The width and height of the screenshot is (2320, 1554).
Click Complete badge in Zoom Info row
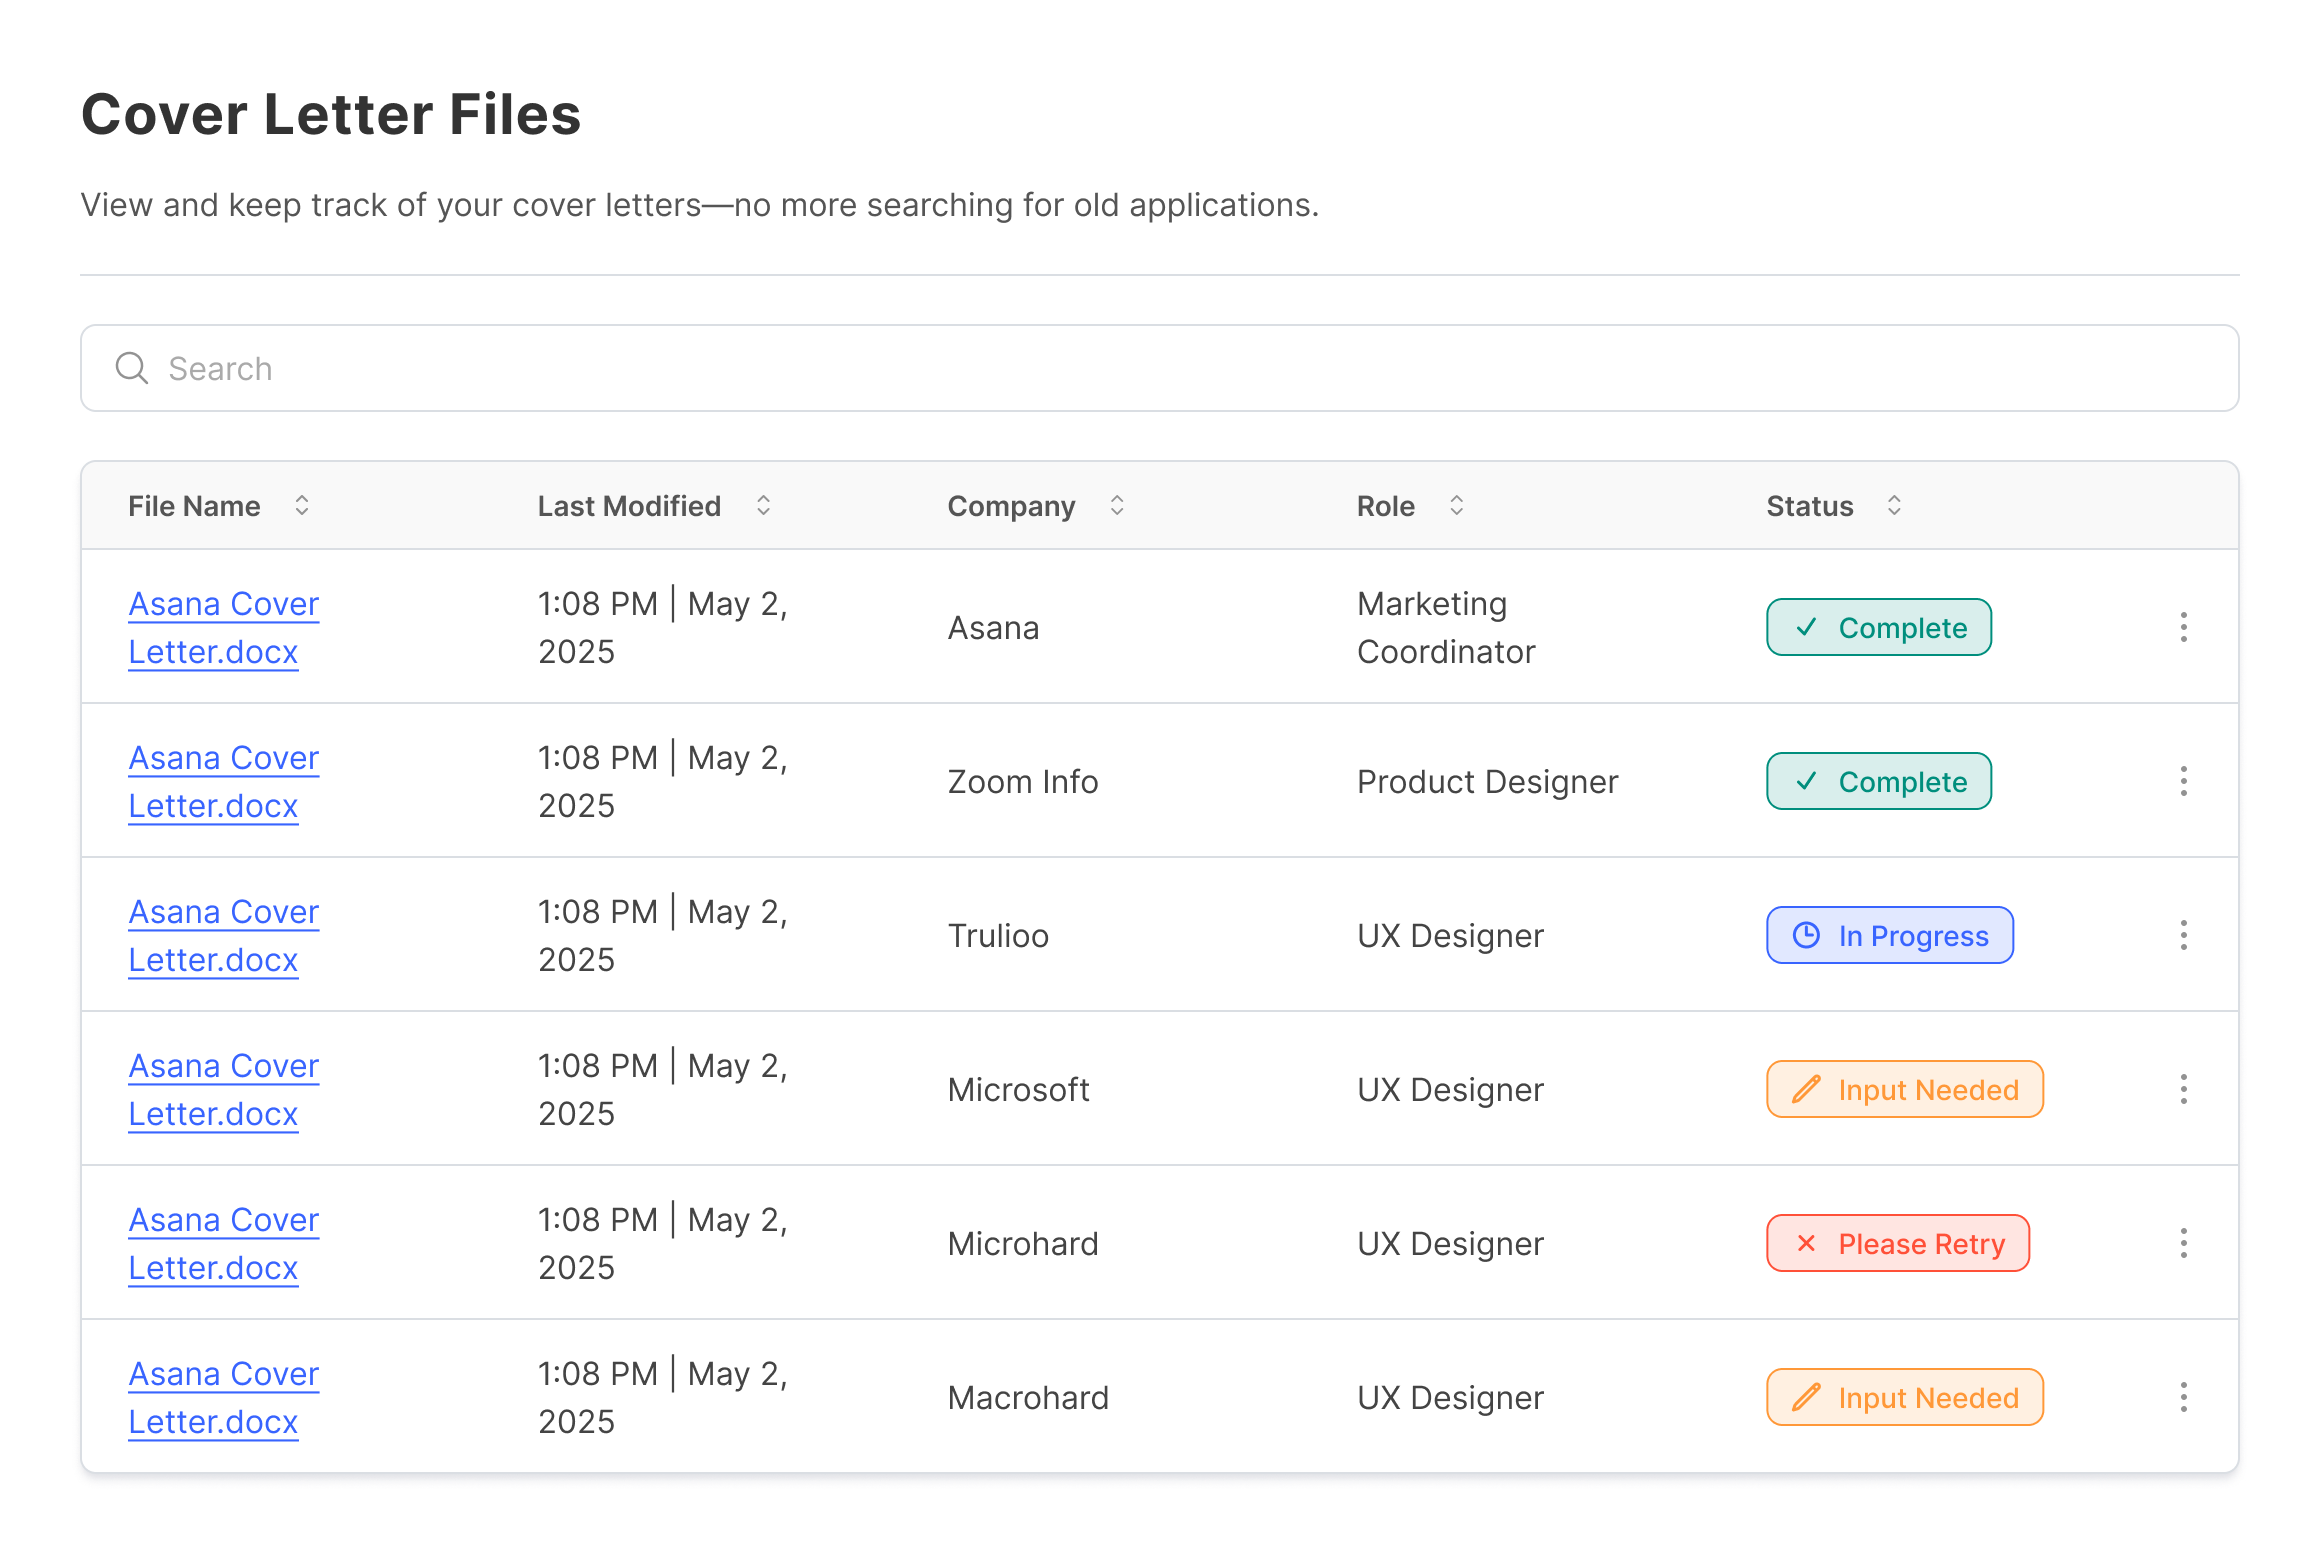pyautogui.click(x=1878, y=781)
